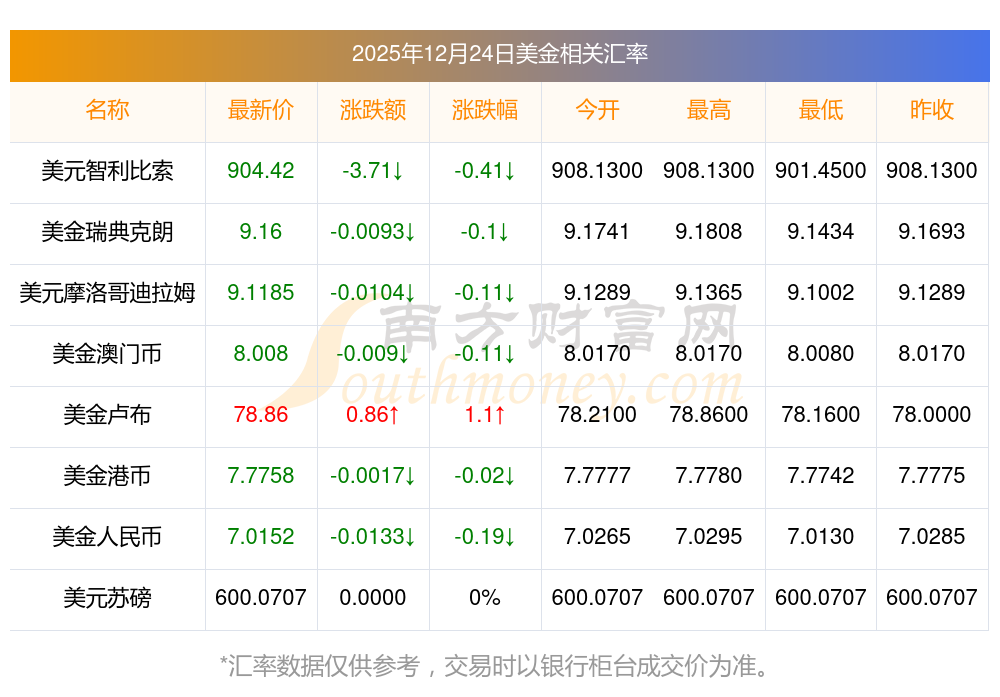Click the 名称 column header

click(x=107, y=110)
